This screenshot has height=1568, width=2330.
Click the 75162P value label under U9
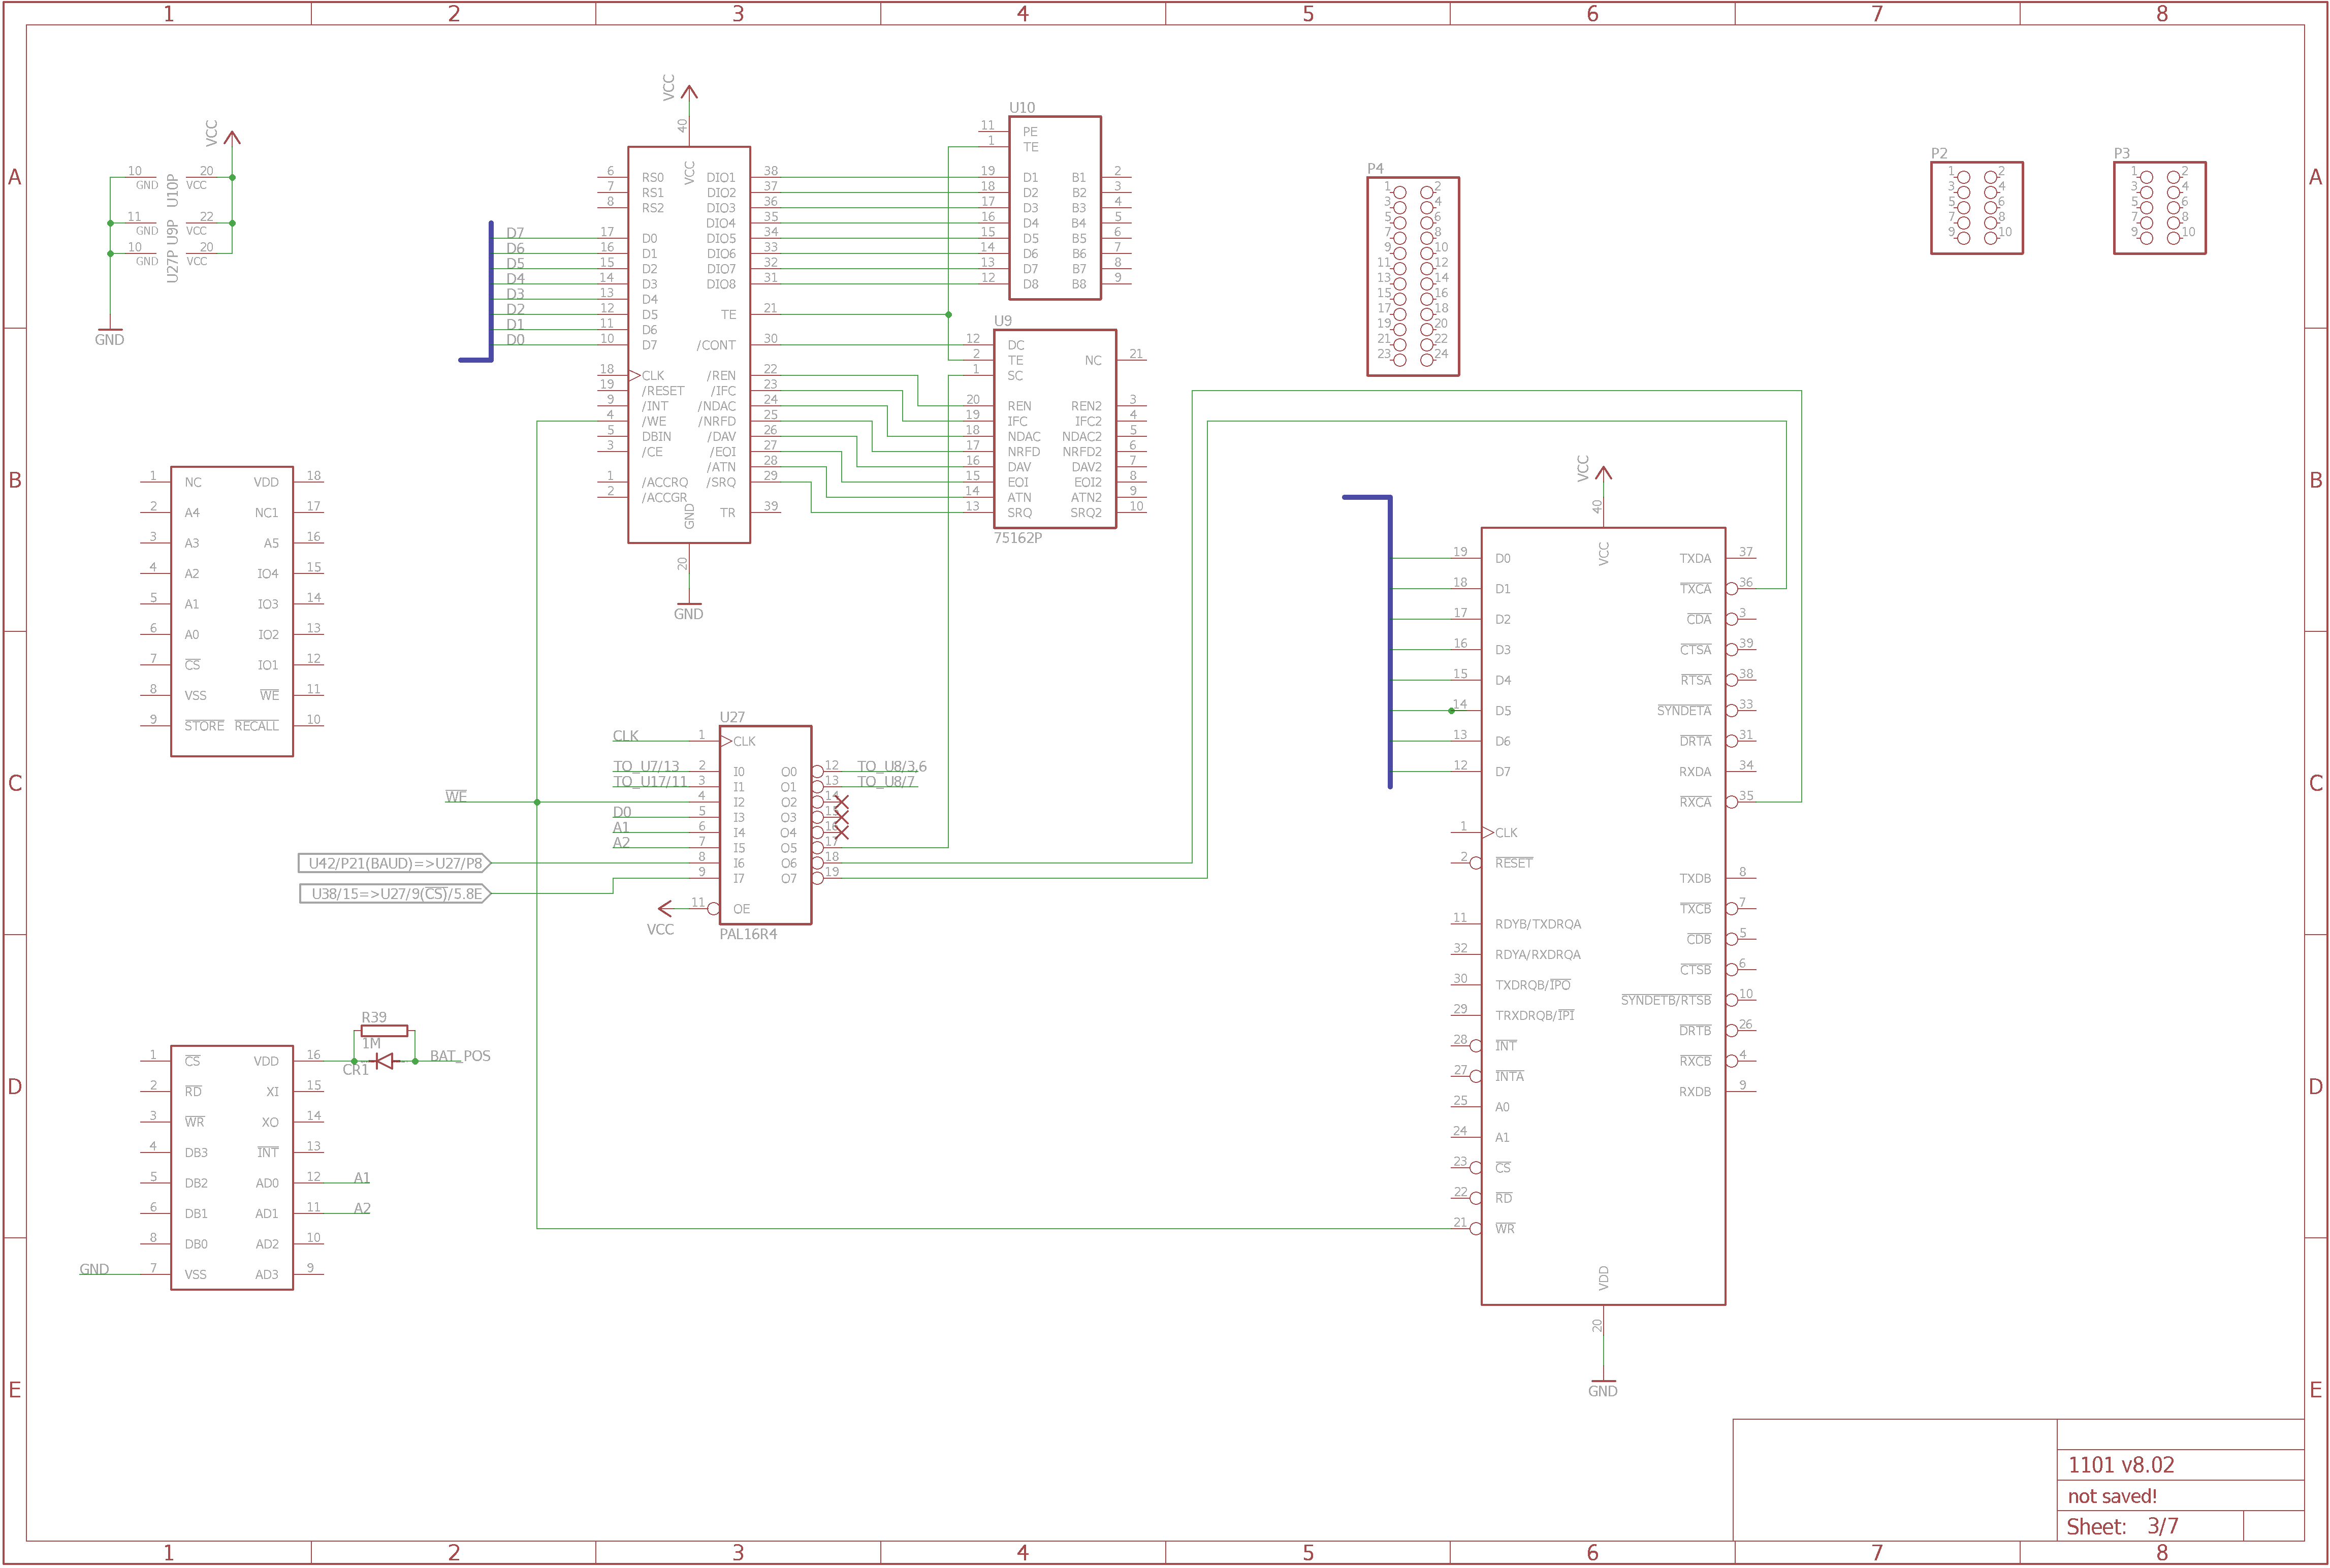pos(1017,538)
